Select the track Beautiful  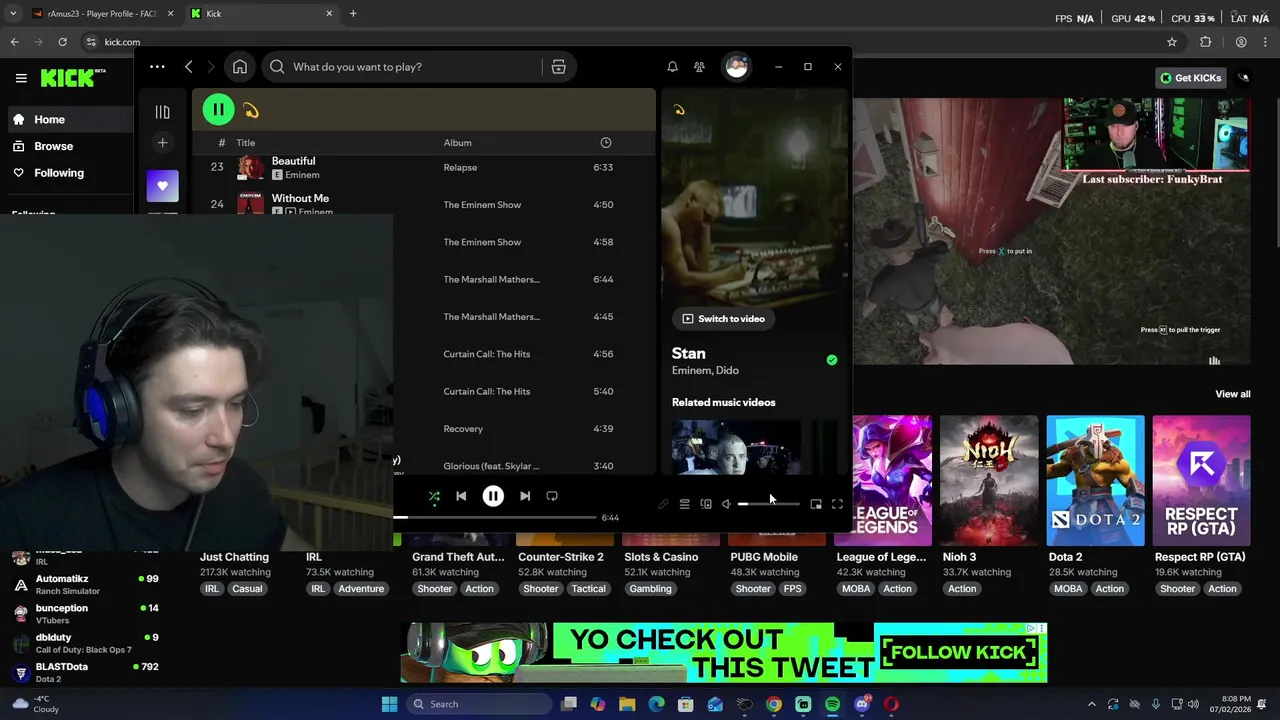click(293, 161)
